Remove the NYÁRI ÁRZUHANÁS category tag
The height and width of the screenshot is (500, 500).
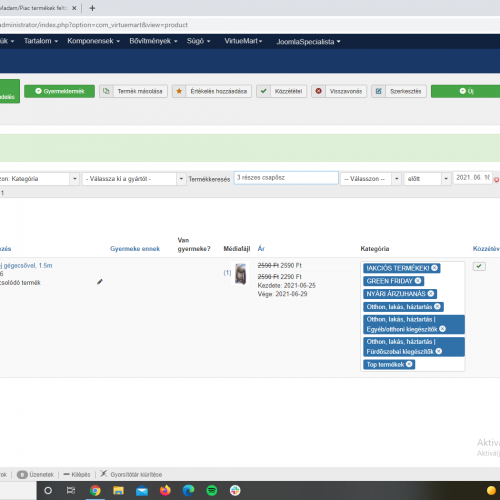pos(431,294)
